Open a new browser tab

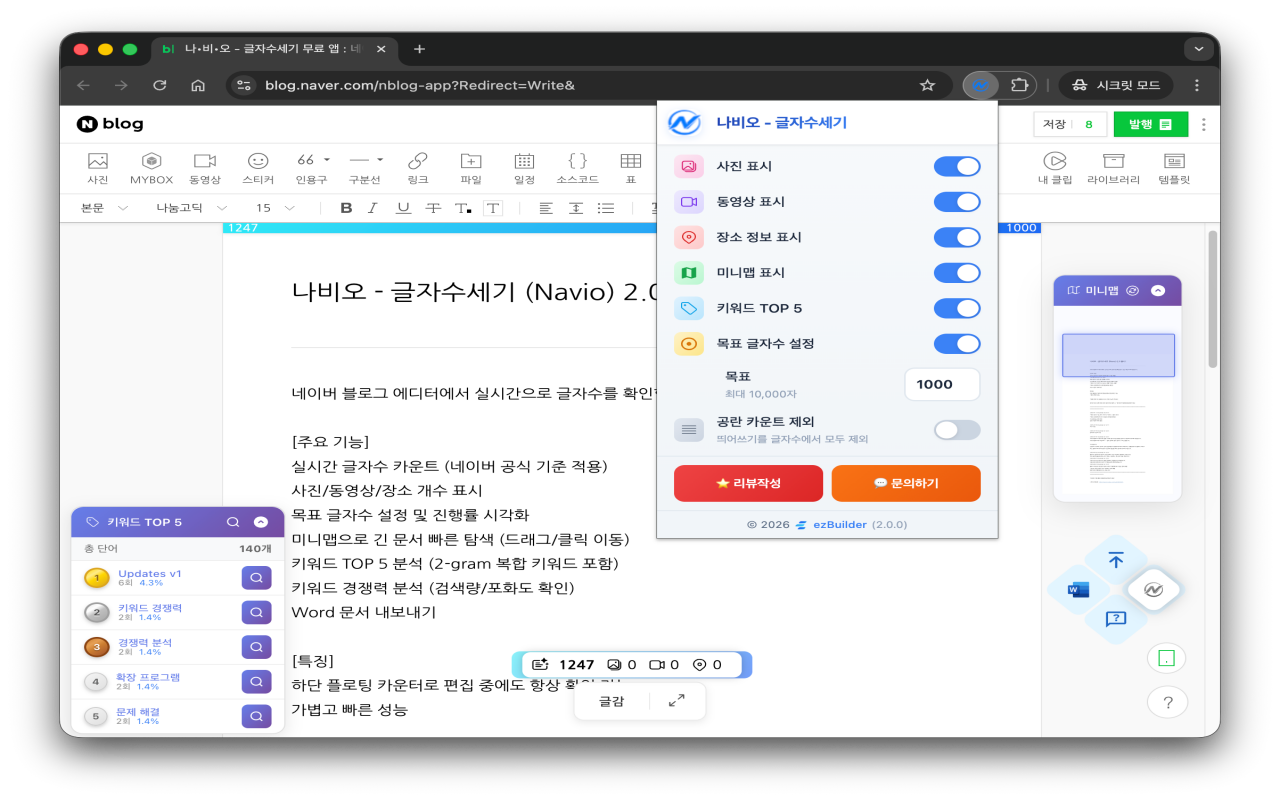(419, 49)
